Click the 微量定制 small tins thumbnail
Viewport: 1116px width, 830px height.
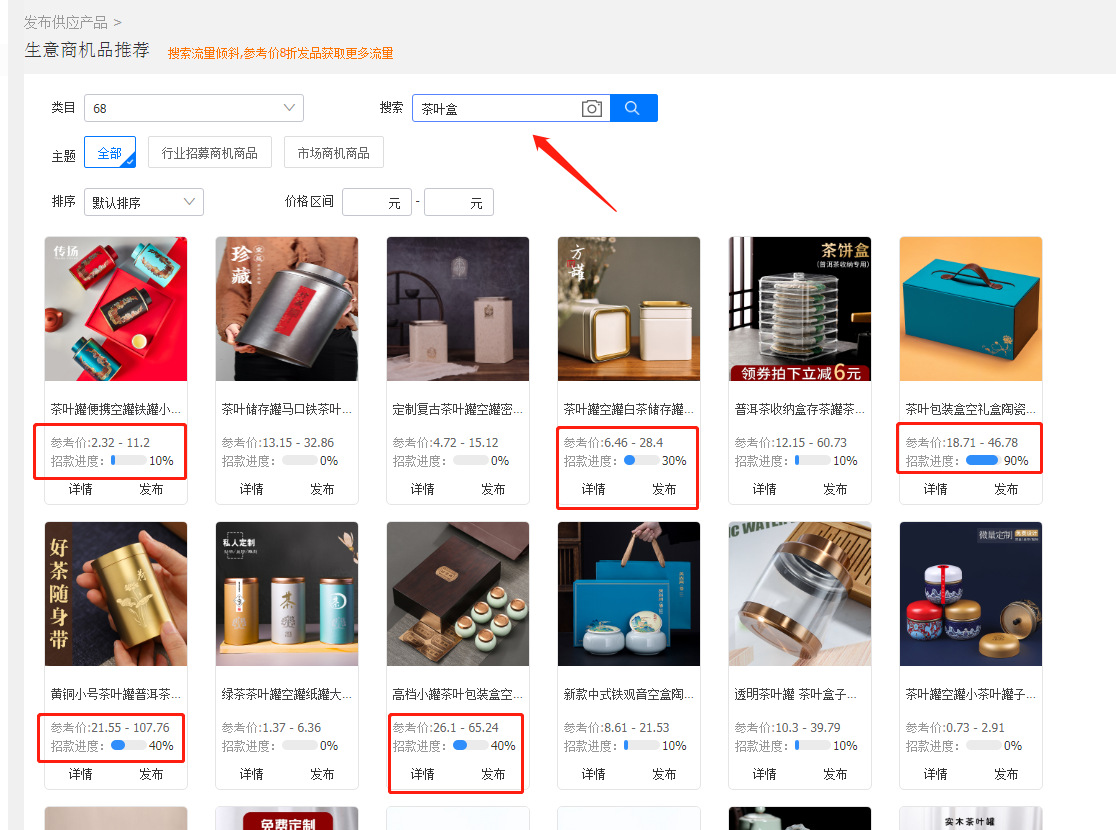971,594
